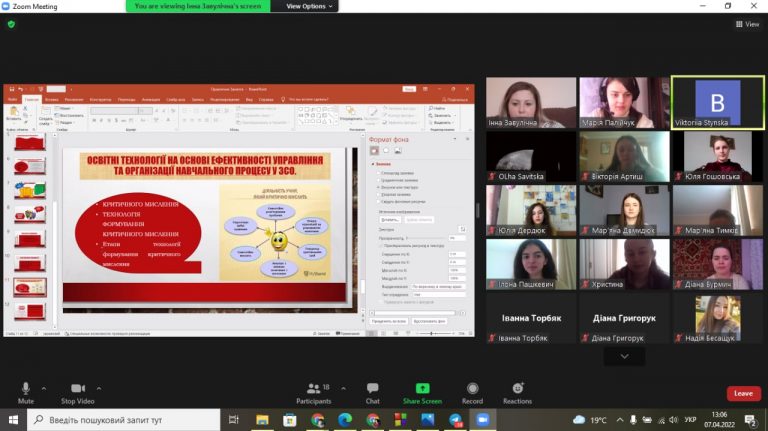The width and height of the screenshot is (768, 431).
Task: Open the Participants panel
Action: click(x=313, y=393)
